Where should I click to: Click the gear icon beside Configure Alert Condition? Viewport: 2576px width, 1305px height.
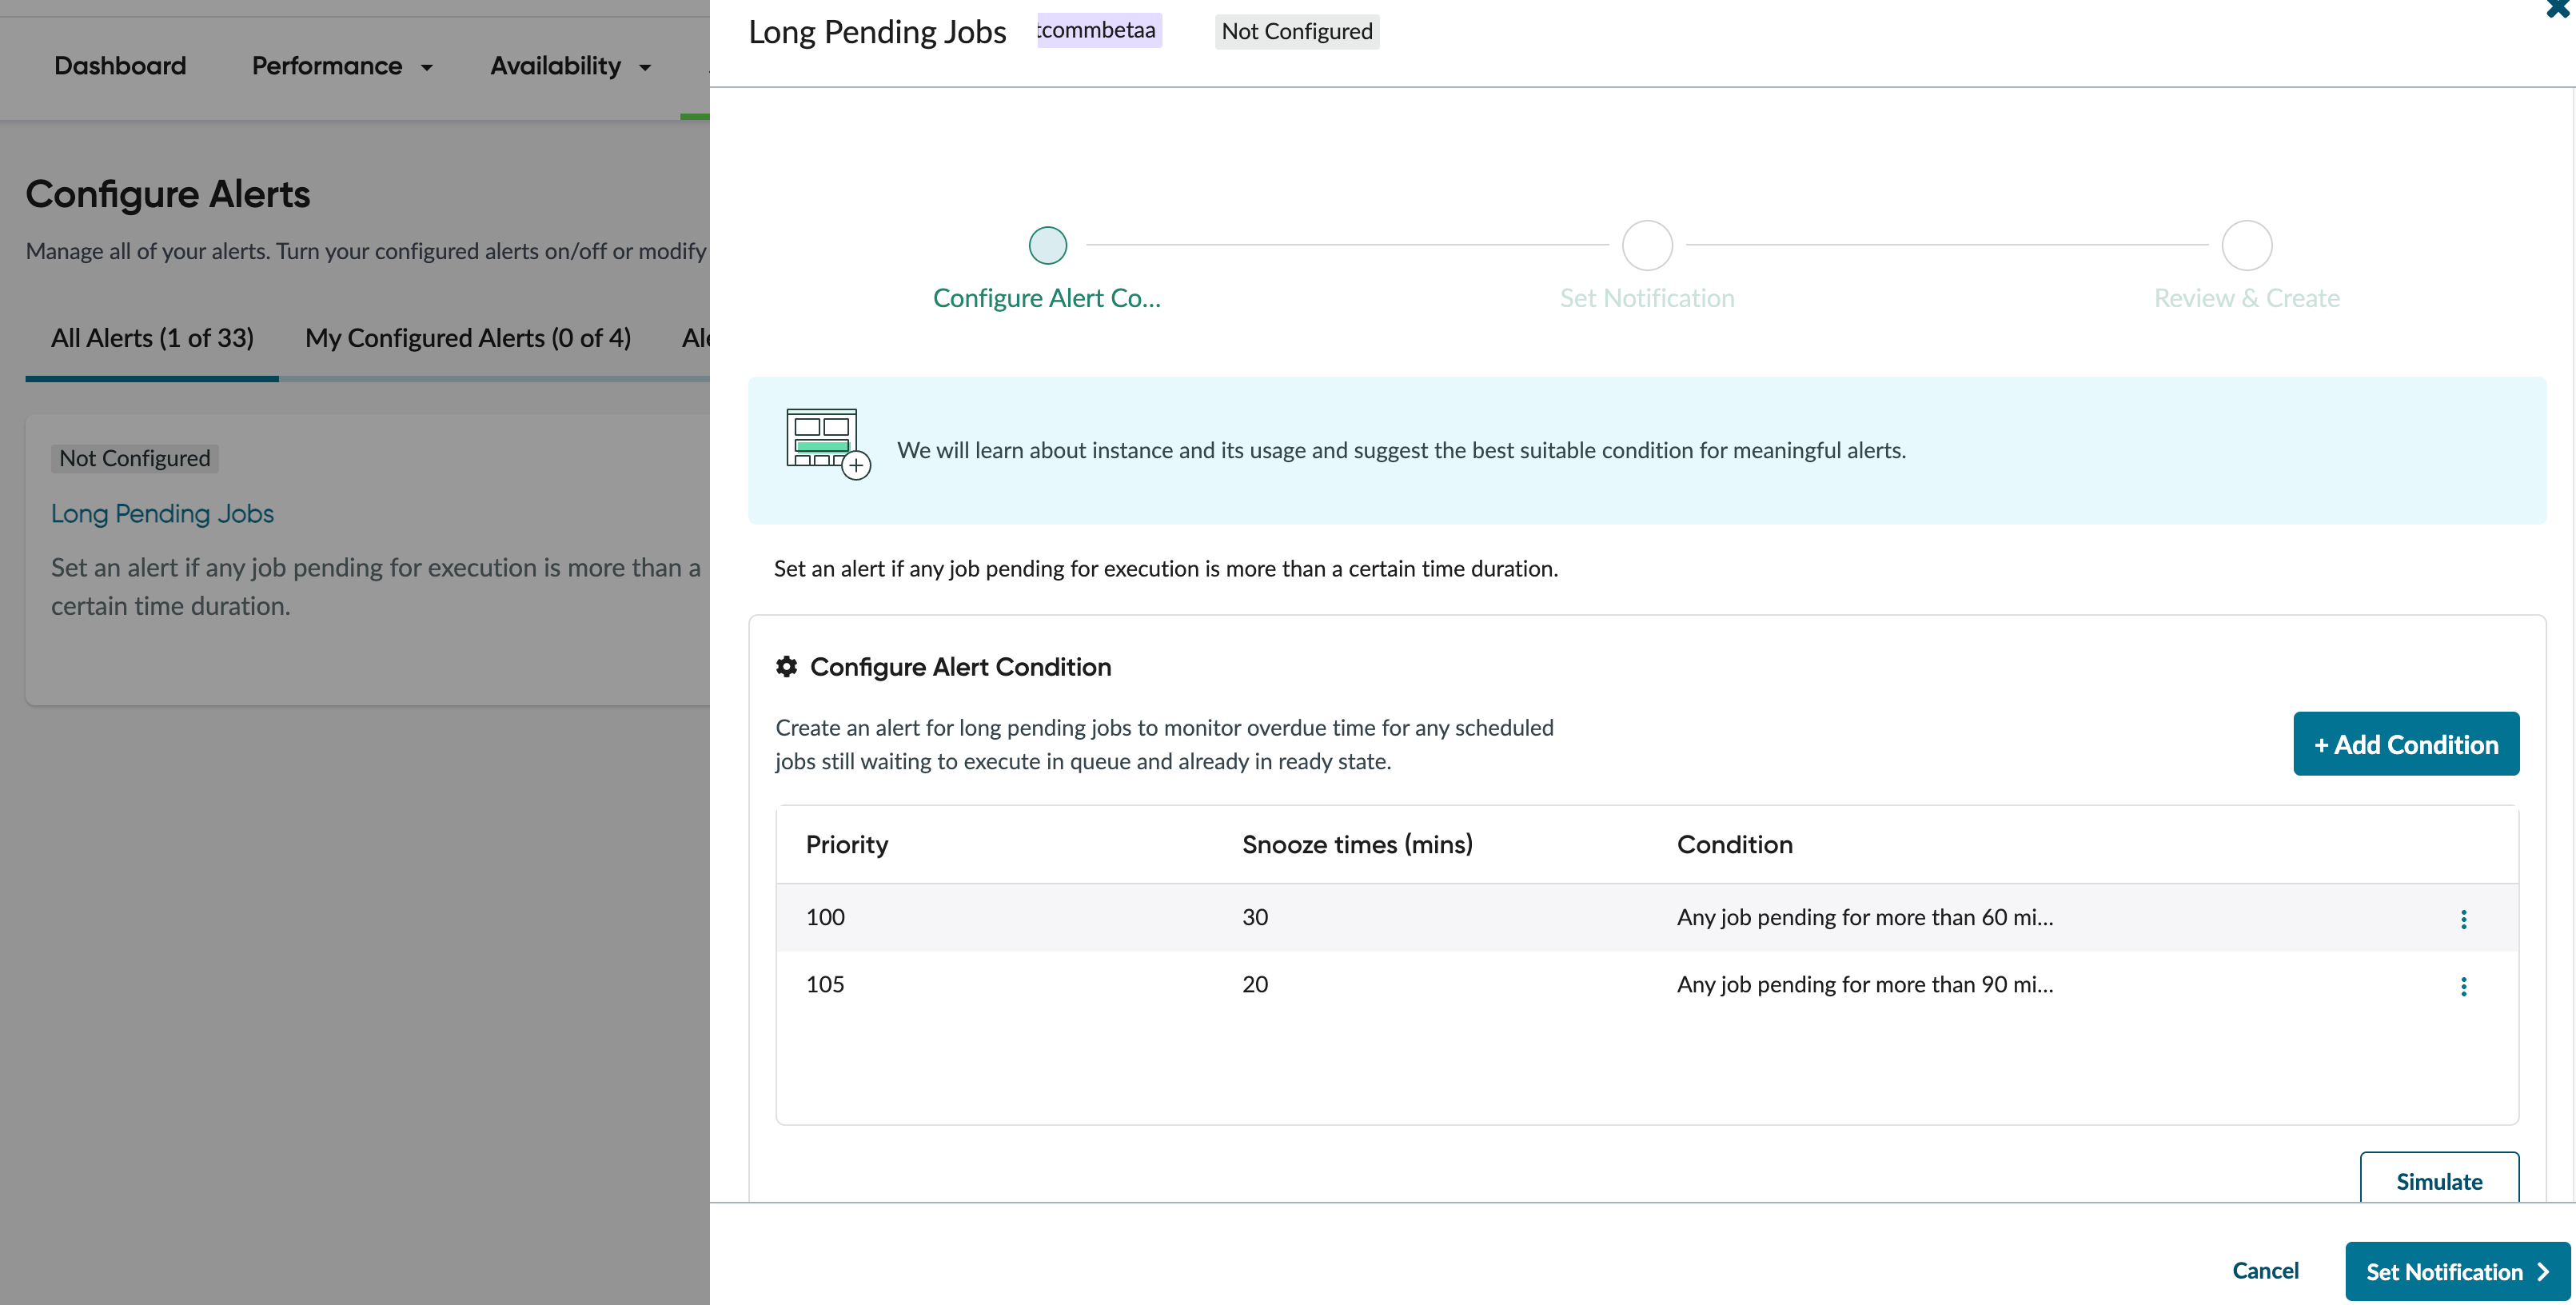(787, 666)
